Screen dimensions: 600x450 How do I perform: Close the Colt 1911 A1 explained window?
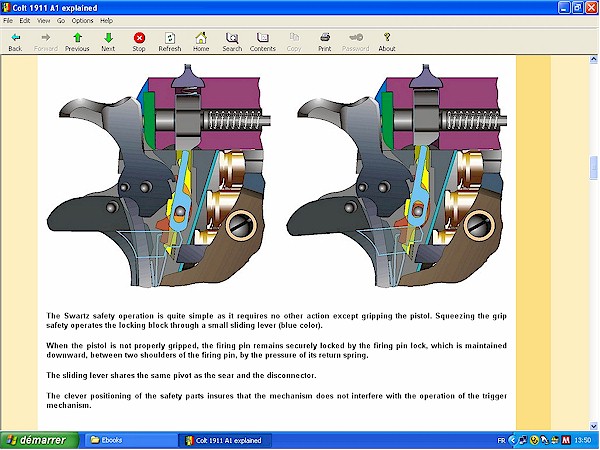(592, 8)
